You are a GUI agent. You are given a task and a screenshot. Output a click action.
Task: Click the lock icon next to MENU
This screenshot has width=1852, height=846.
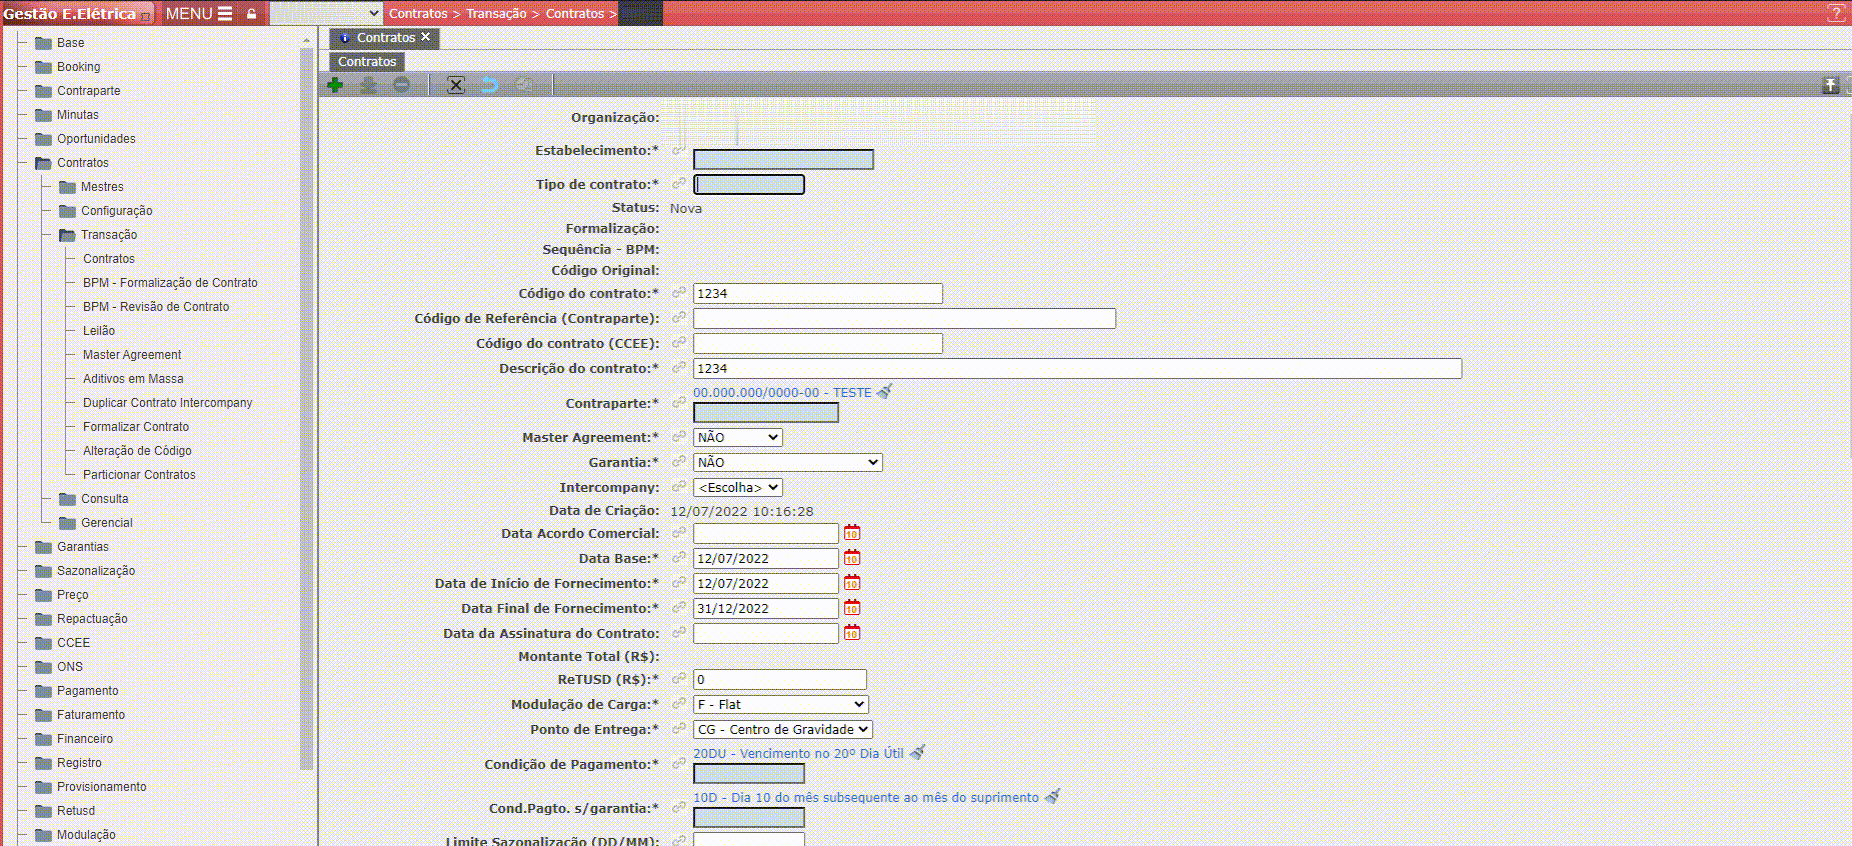pos(252,14)
